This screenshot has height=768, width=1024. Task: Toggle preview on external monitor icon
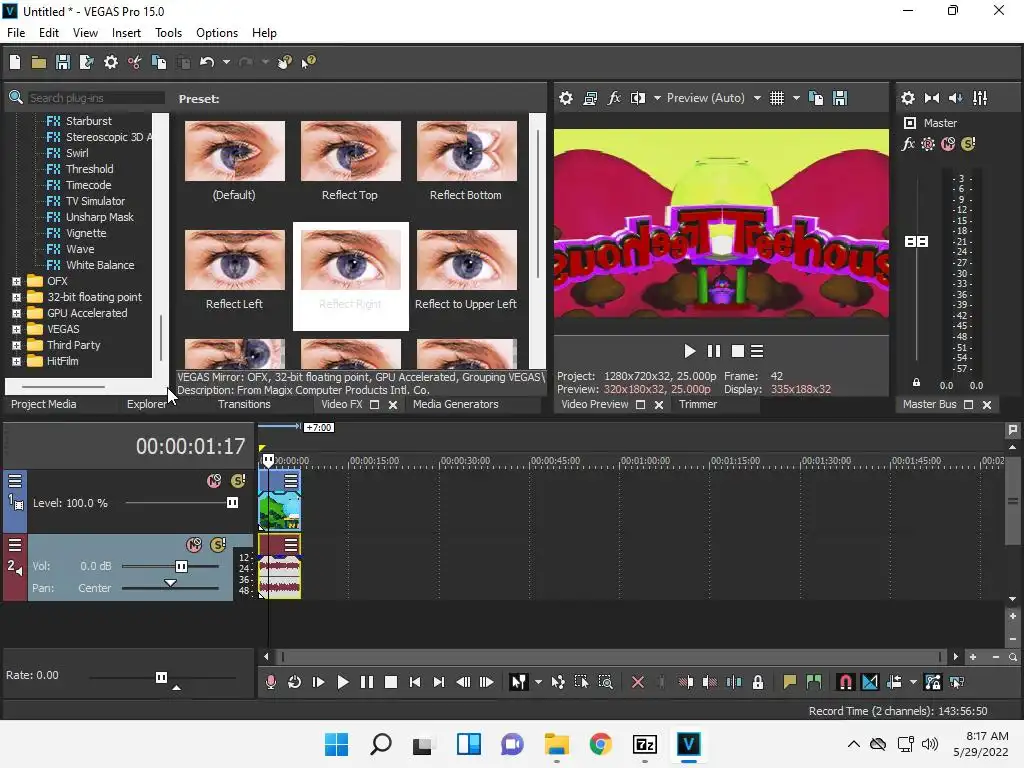coord(590,98)
